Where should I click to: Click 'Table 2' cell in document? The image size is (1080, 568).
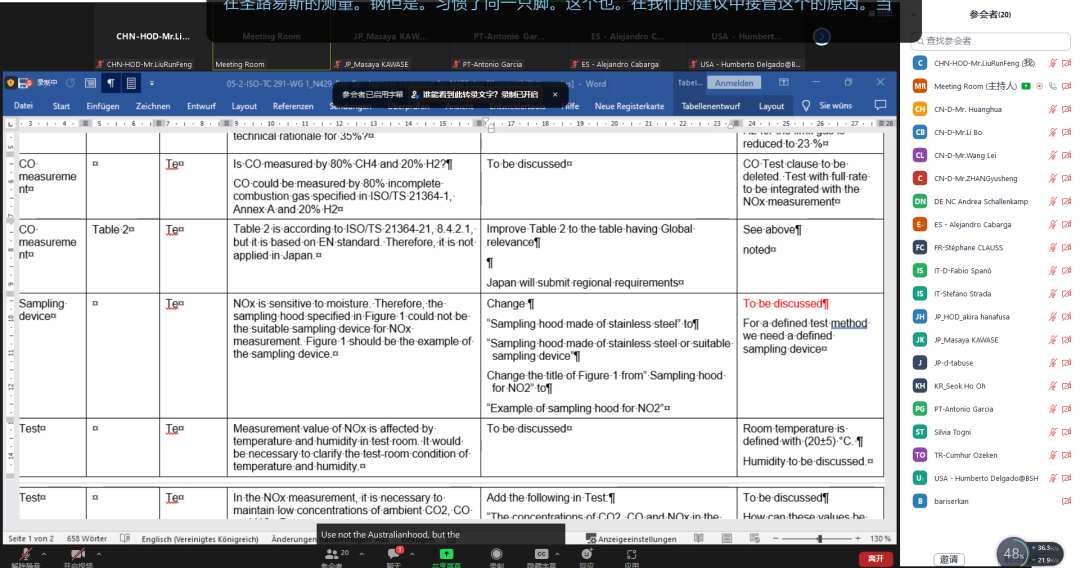113,229
